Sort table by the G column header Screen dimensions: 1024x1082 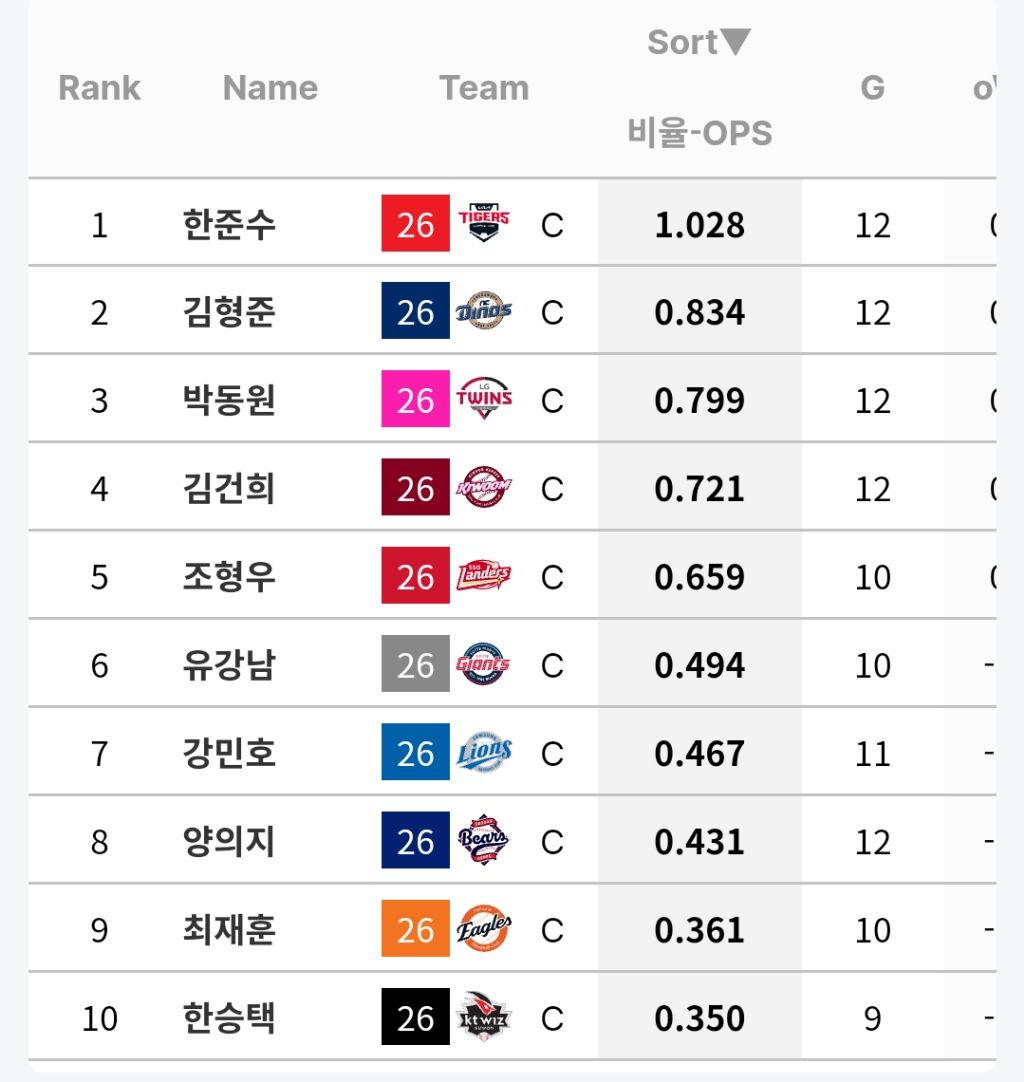pos(872,88)
